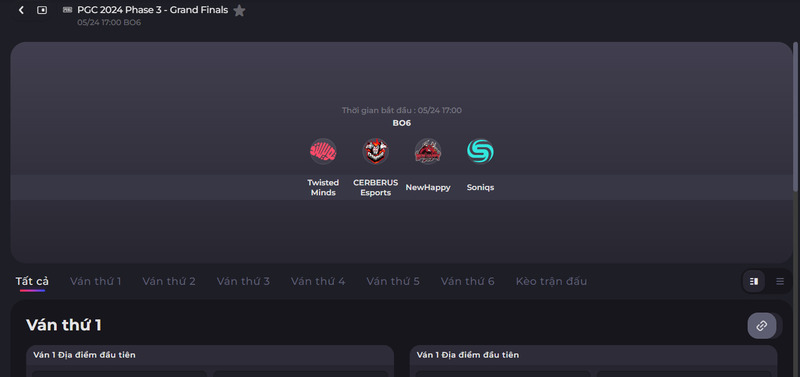Open the Ván thứ 4 tab

[x=318, y=281]
